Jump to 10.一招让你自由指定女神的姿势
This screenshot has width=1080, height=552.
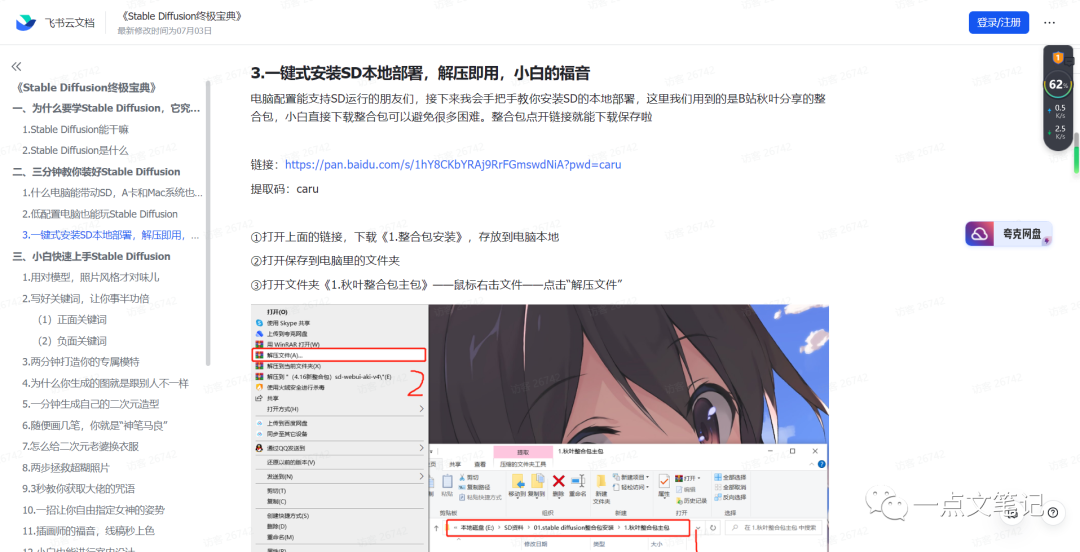pos(93,510)
